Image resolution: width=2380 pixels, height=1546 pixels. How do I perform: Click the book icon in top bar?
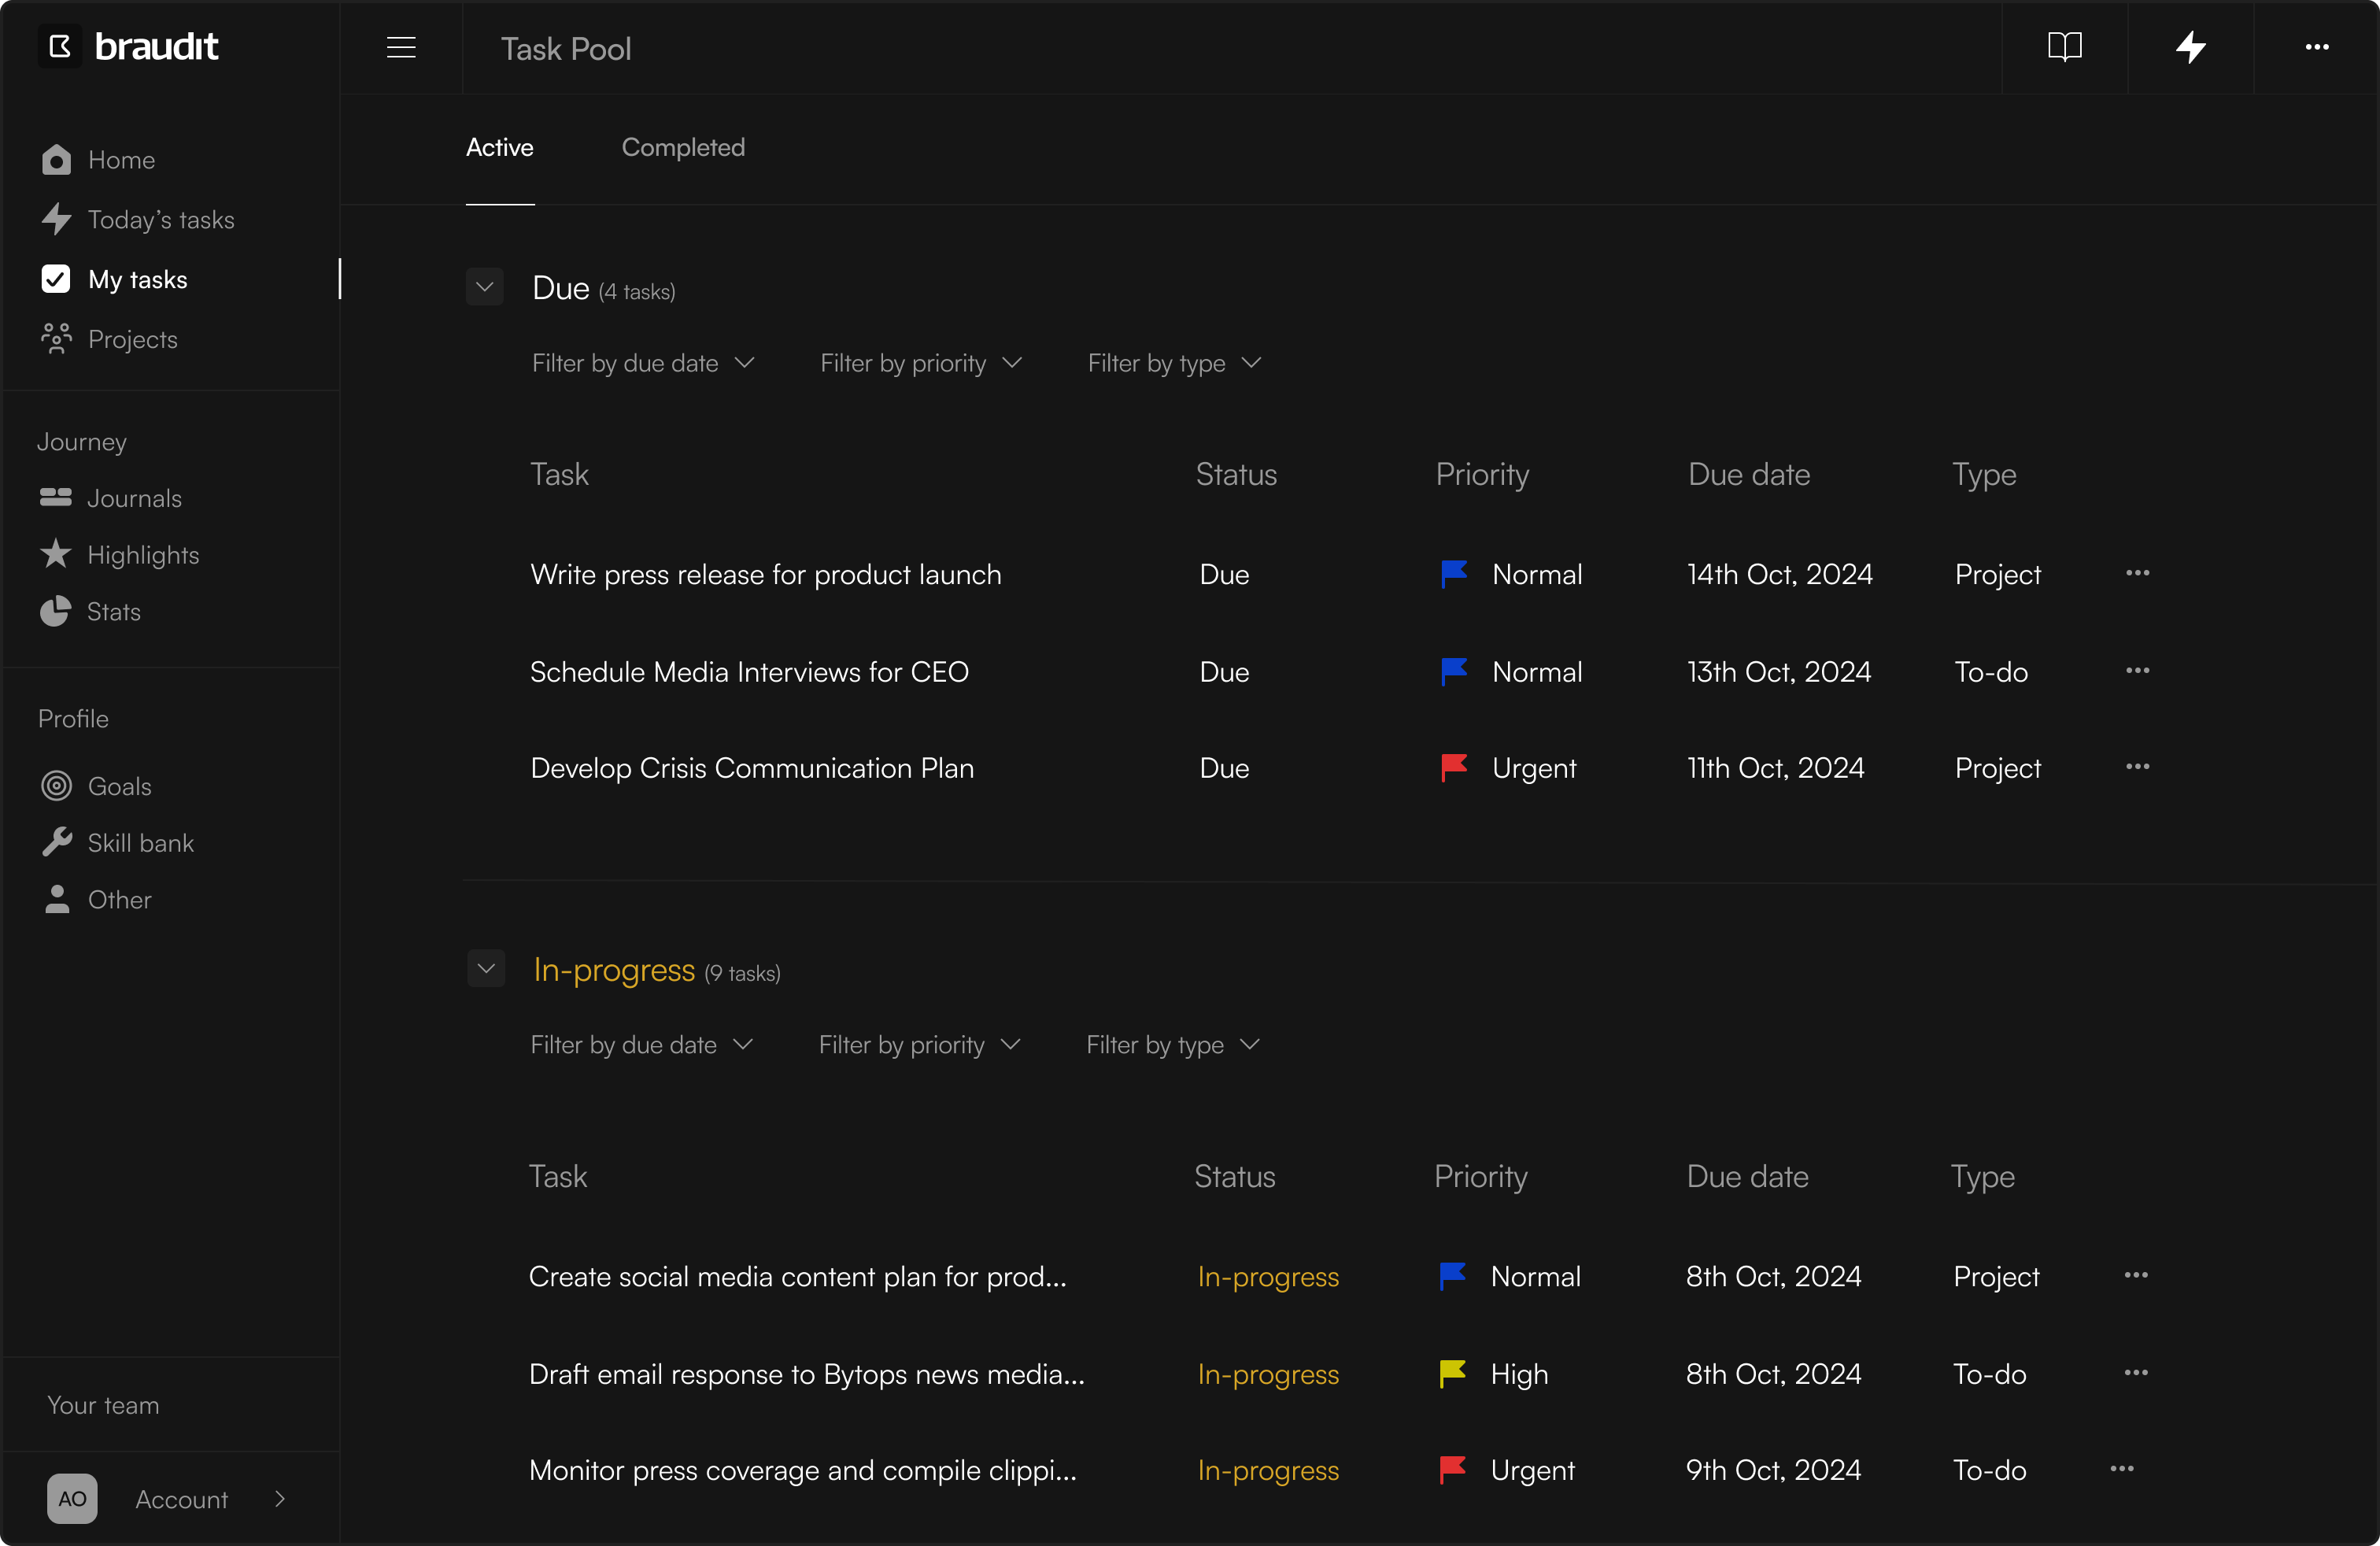tap(2064, 47)
